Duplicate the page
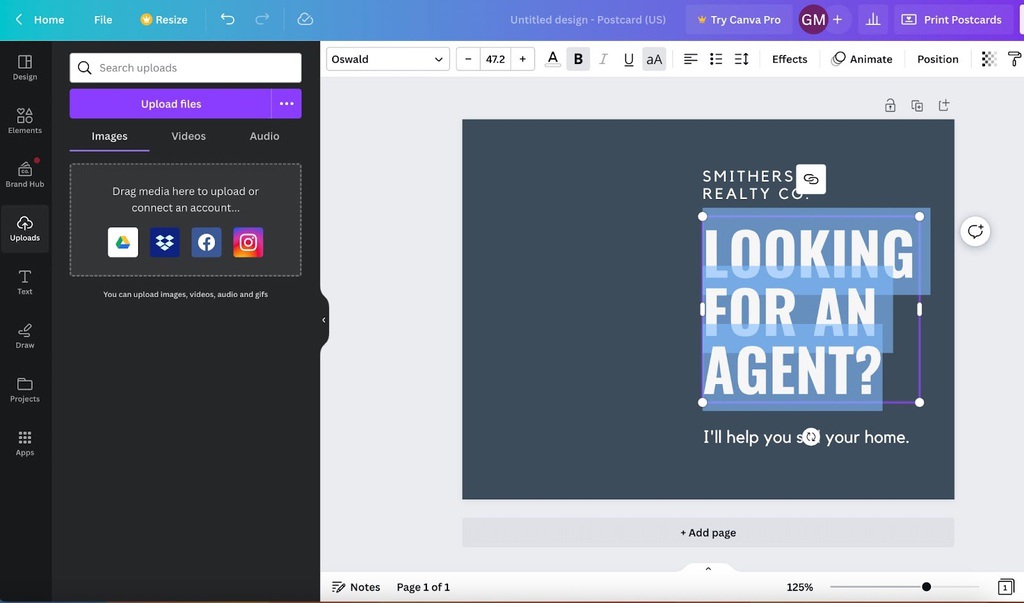 pos(917,105)
